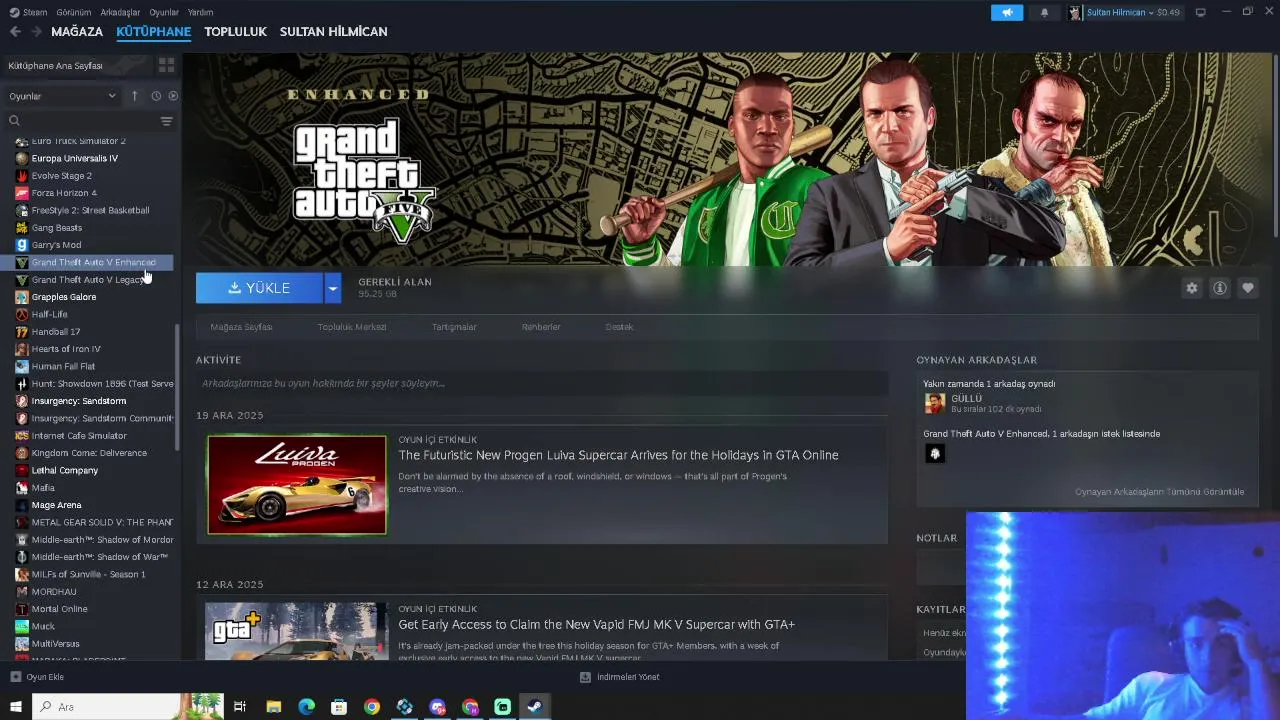This screenshot has width=1280, height=720.
Task: Select Kingdom Come: Deliverance
Action: (x=89, y=453)
